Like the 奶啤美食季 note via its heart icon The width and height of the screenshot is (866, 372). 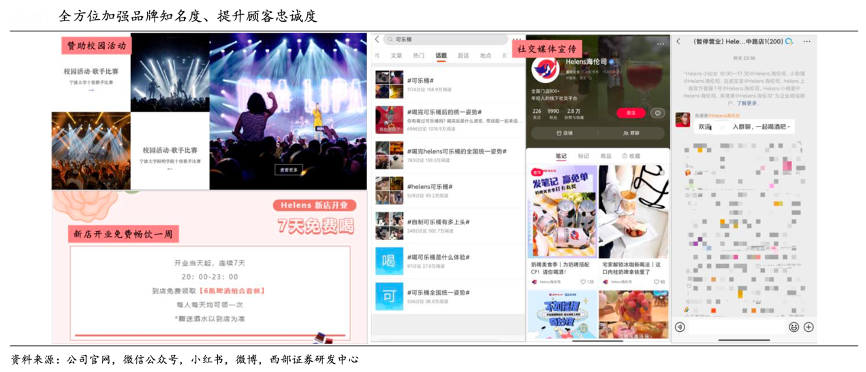click(583, 281)
